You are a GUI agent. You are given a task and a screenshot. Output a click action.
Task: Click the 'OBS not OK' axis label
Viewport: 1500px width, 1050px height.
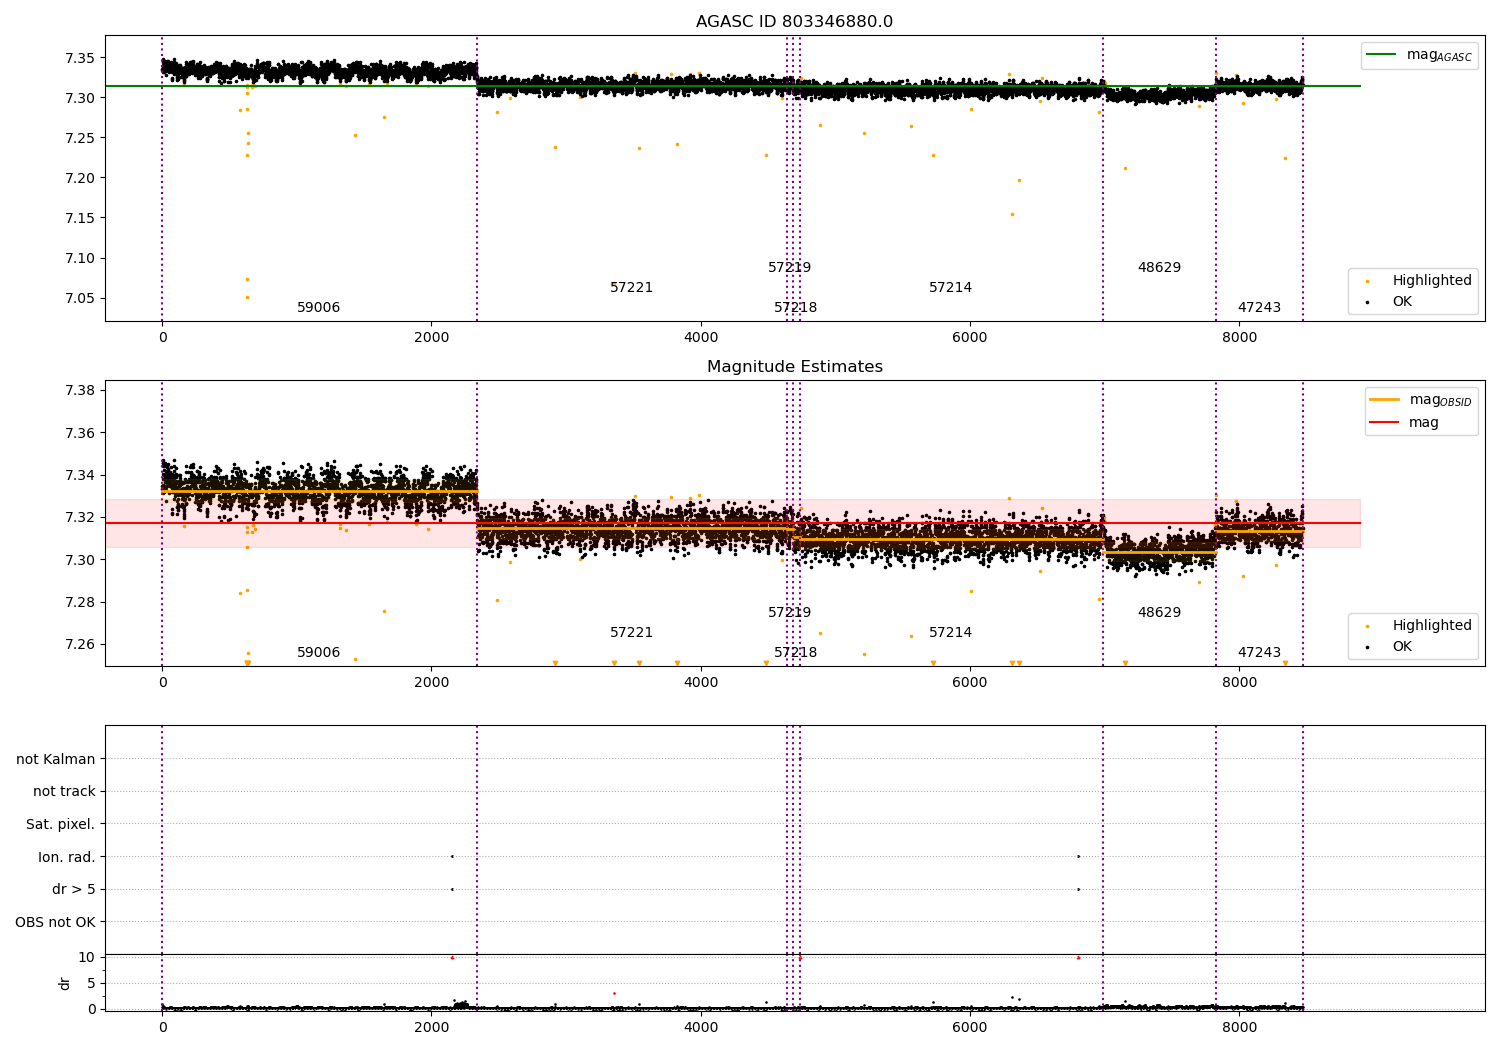pyautogui.click(x=55, y=922)
